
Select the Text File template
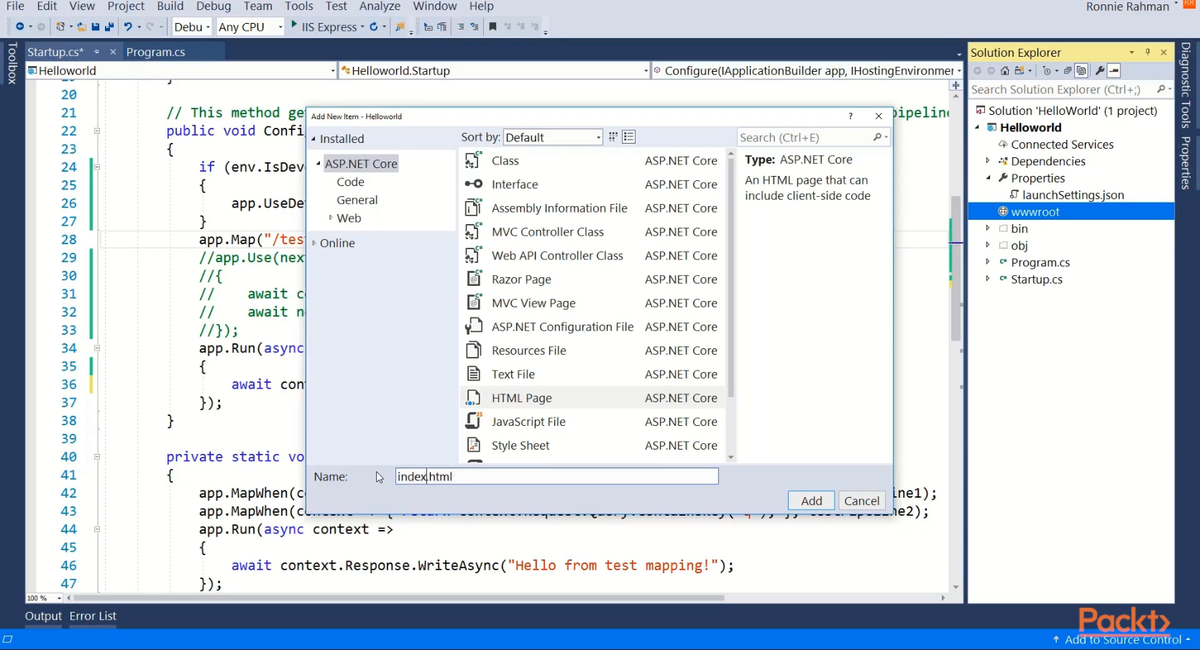point(594,374)
